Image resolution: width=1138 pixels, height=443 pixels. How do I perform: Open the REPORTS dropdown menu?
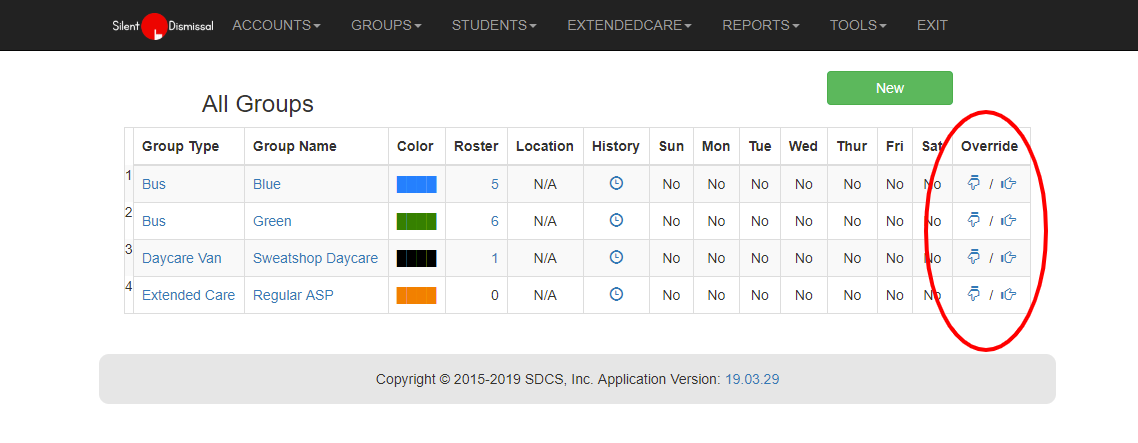pyautogui.click(x=760, y=25)
